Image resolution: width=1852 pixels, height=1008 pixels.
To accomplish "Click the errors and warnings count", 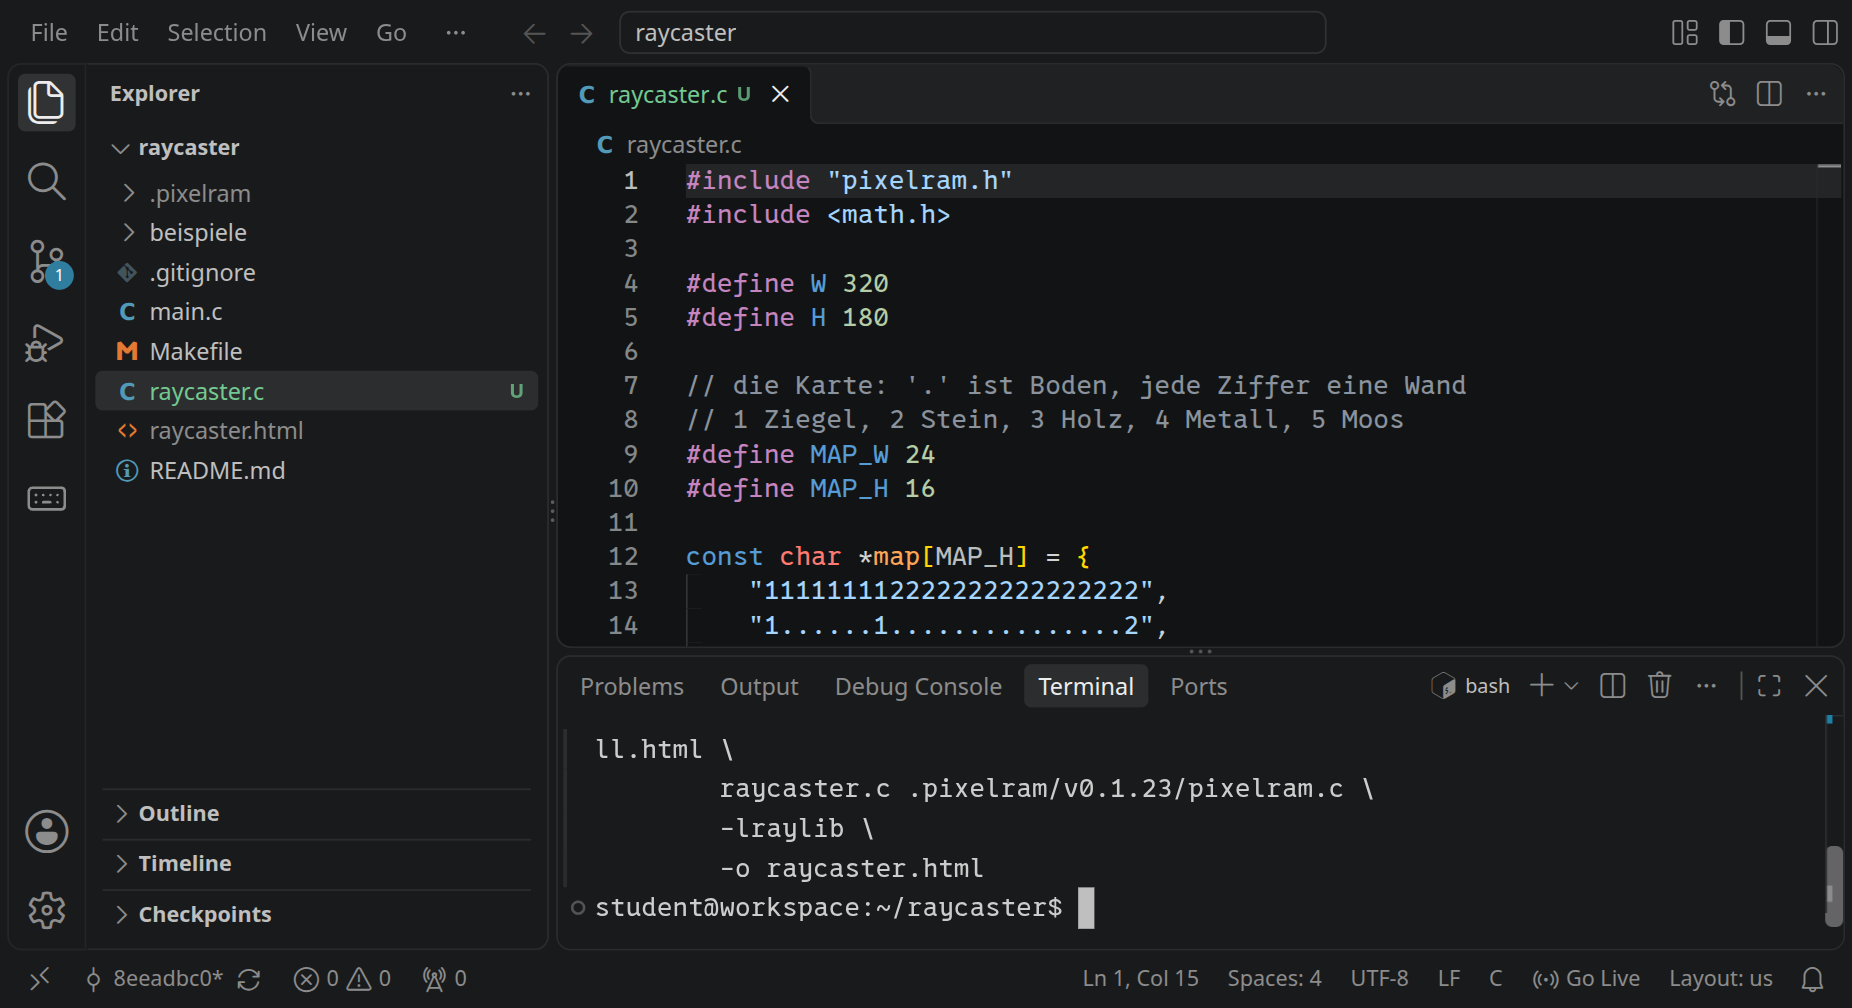I will [342, 979].
